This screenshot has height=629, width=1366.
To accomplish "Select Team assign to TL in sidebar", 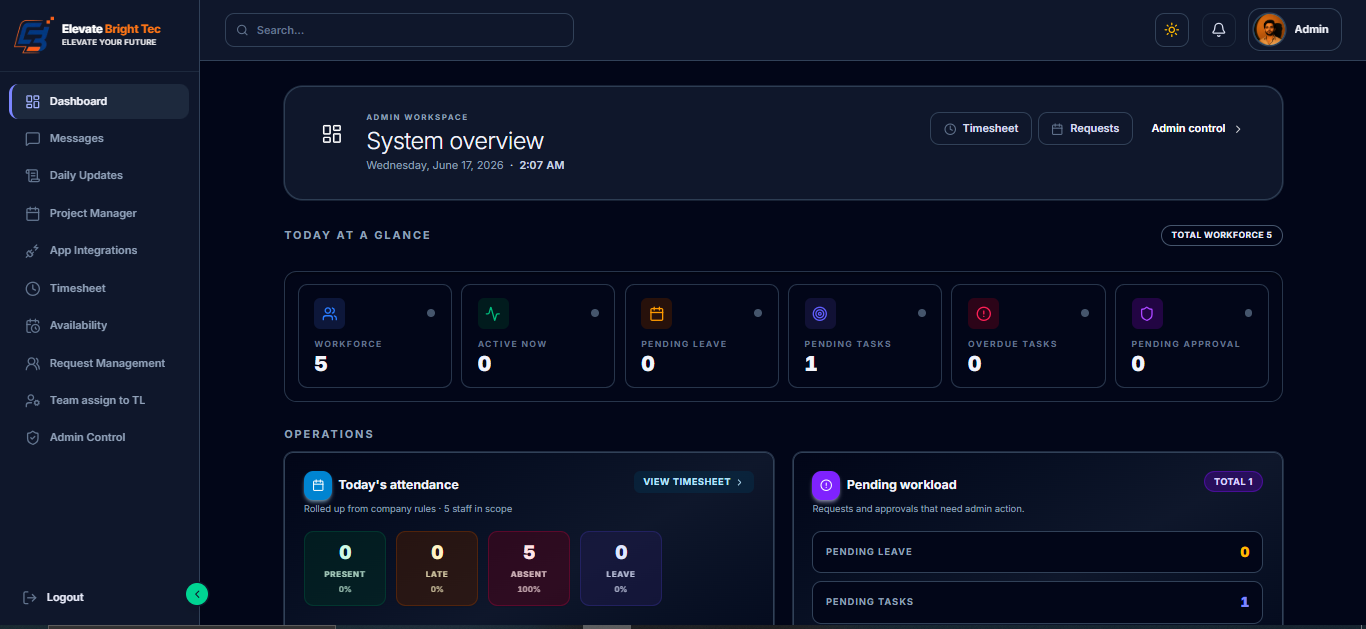I will pyautogui.click(x=99, y=401).
